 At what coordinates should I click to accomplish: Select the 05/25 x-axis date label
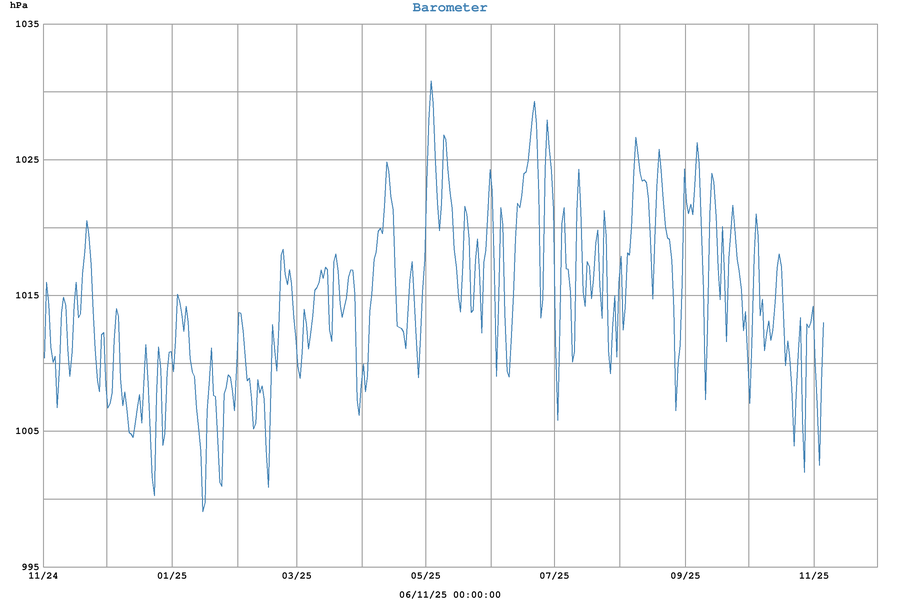(x=426, y=576)
